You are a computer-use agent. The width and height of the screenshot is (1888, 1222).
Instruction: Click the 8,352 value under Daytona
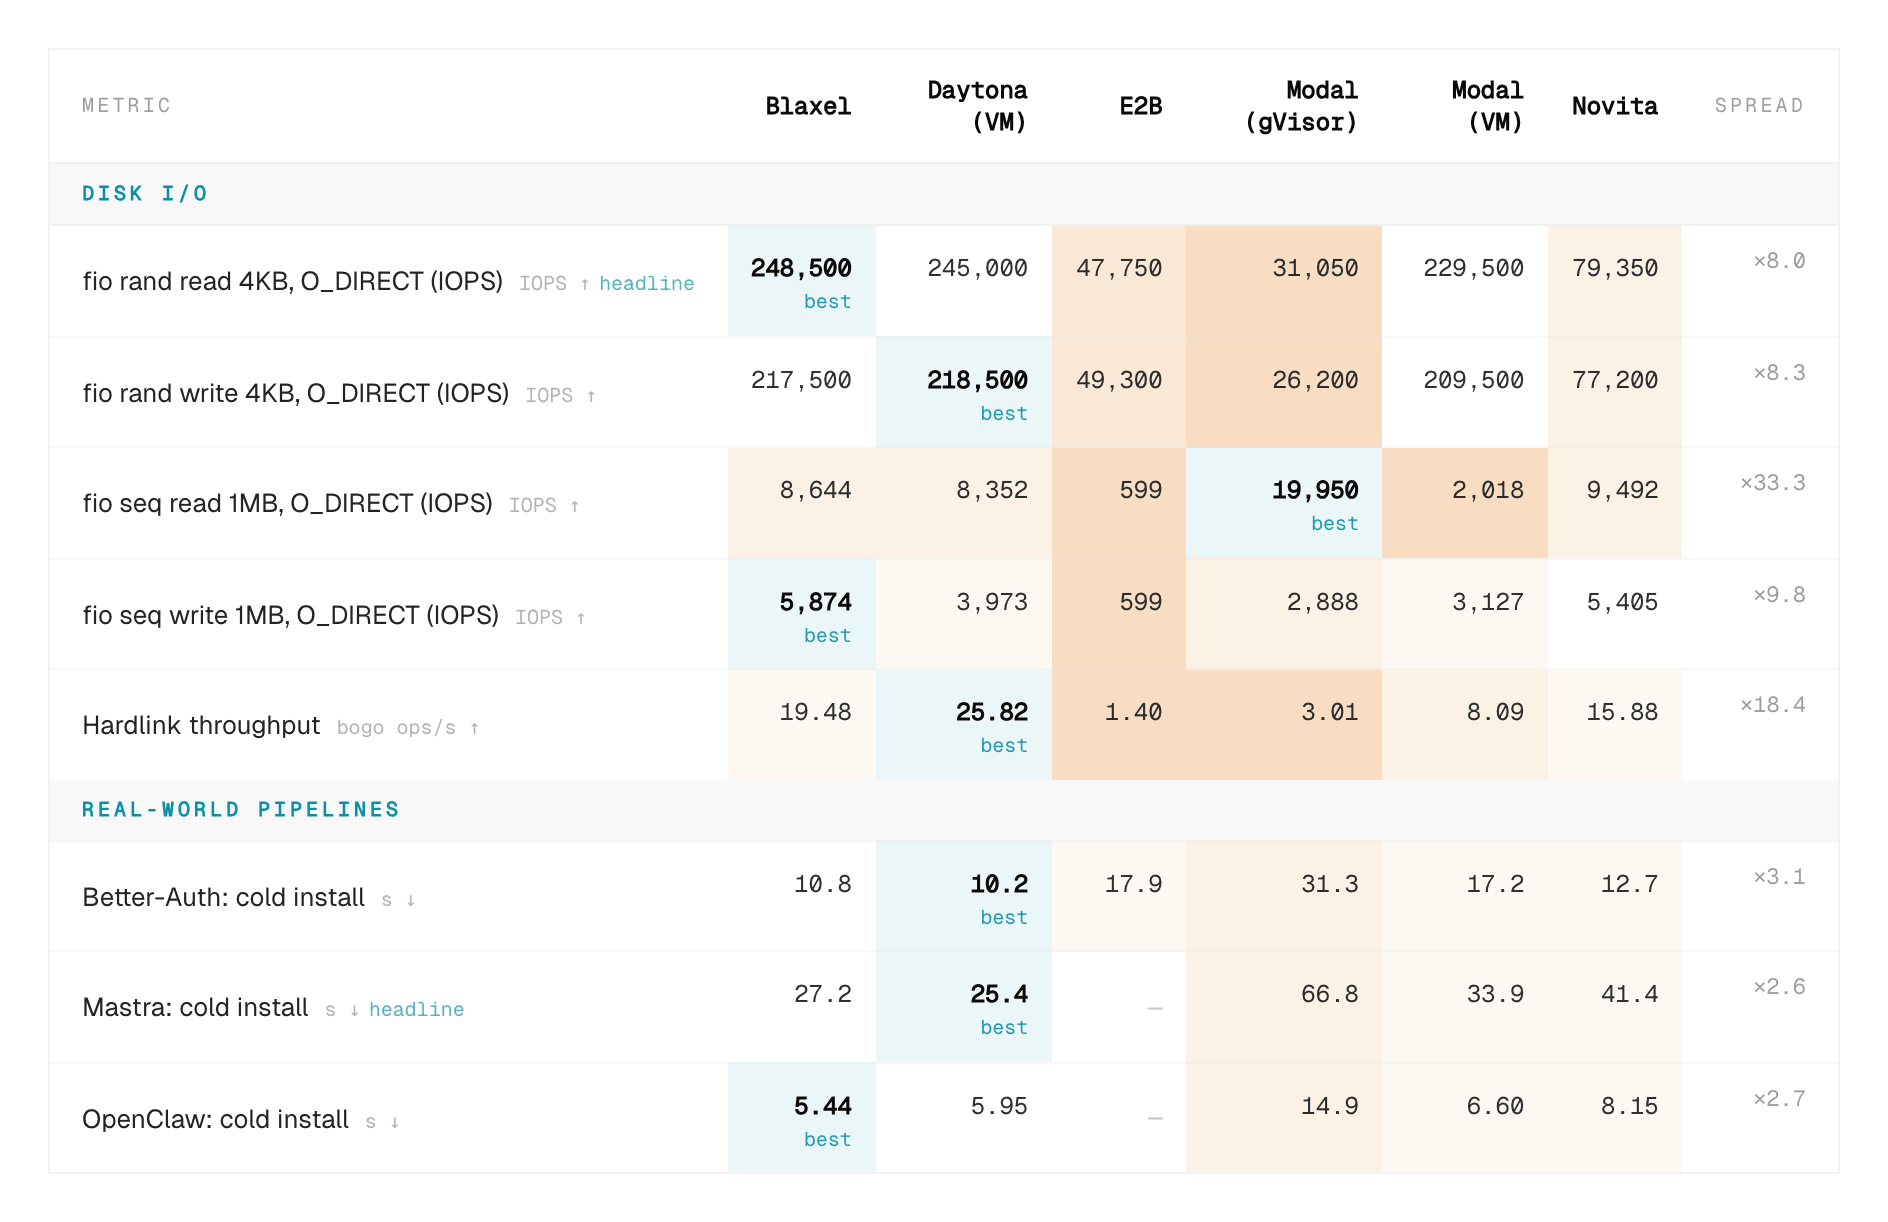pyautogui.click(x=992, y=491)
